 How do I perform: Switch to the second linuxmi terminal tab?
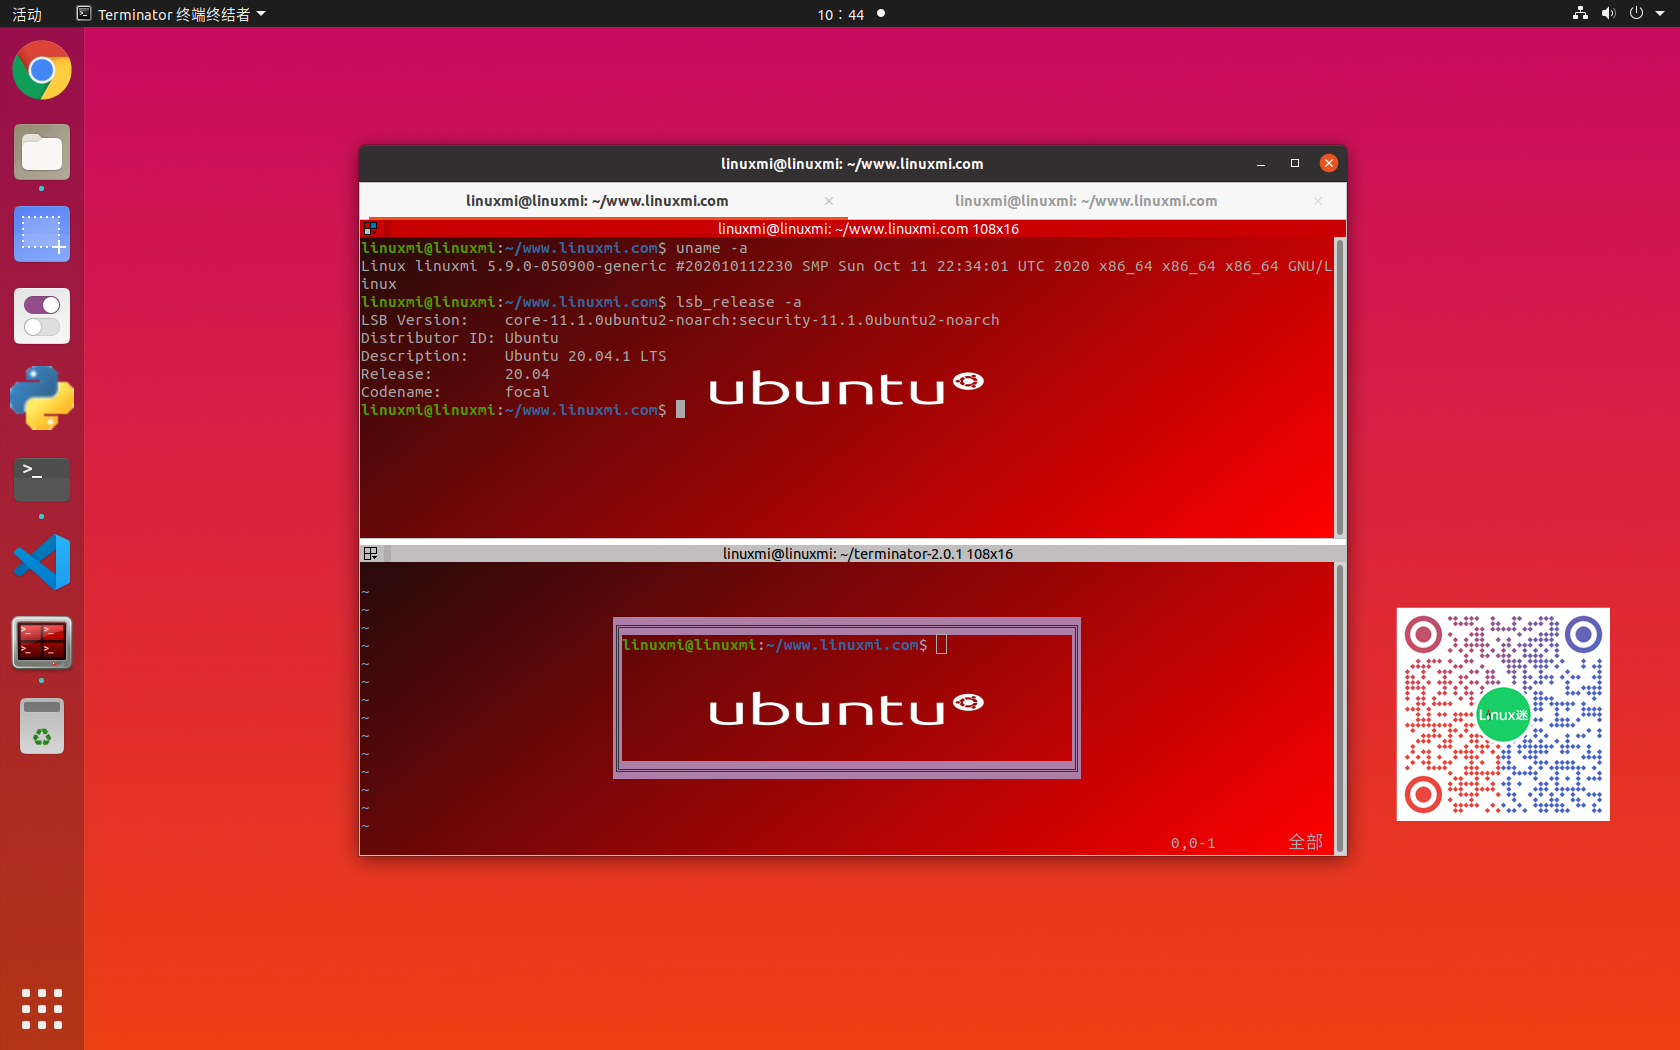point(1086,200)
